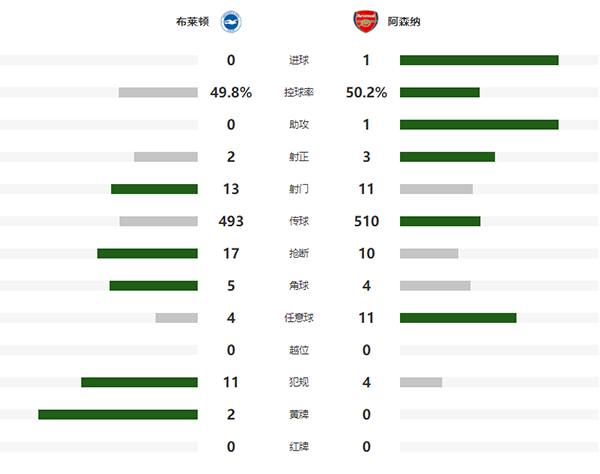
Task: Click Brighton's green 黄牌 bar
Action: pyautogui.click(x=118, y=414)
